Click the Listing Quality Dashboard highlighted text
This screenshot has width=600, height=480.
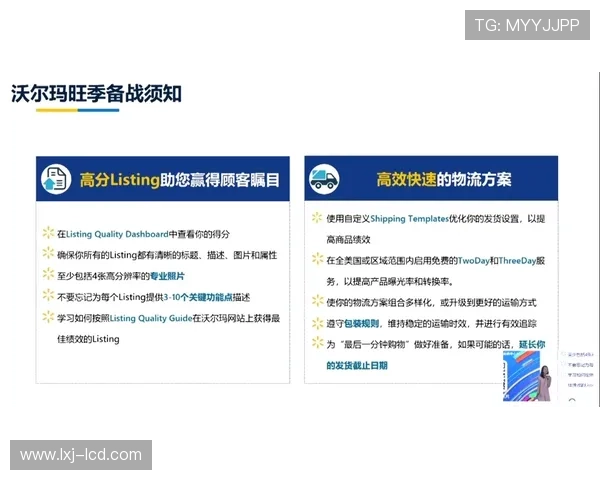(117, 234)
